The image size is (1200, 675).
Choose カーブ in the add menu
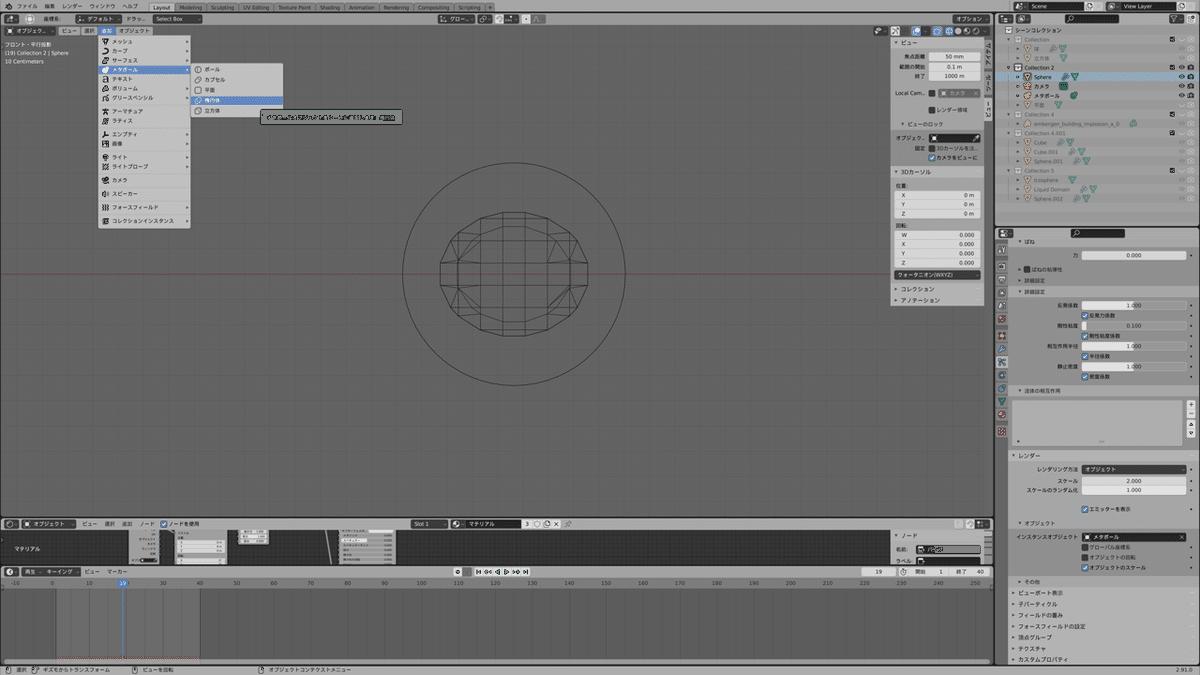click(144, 51)
